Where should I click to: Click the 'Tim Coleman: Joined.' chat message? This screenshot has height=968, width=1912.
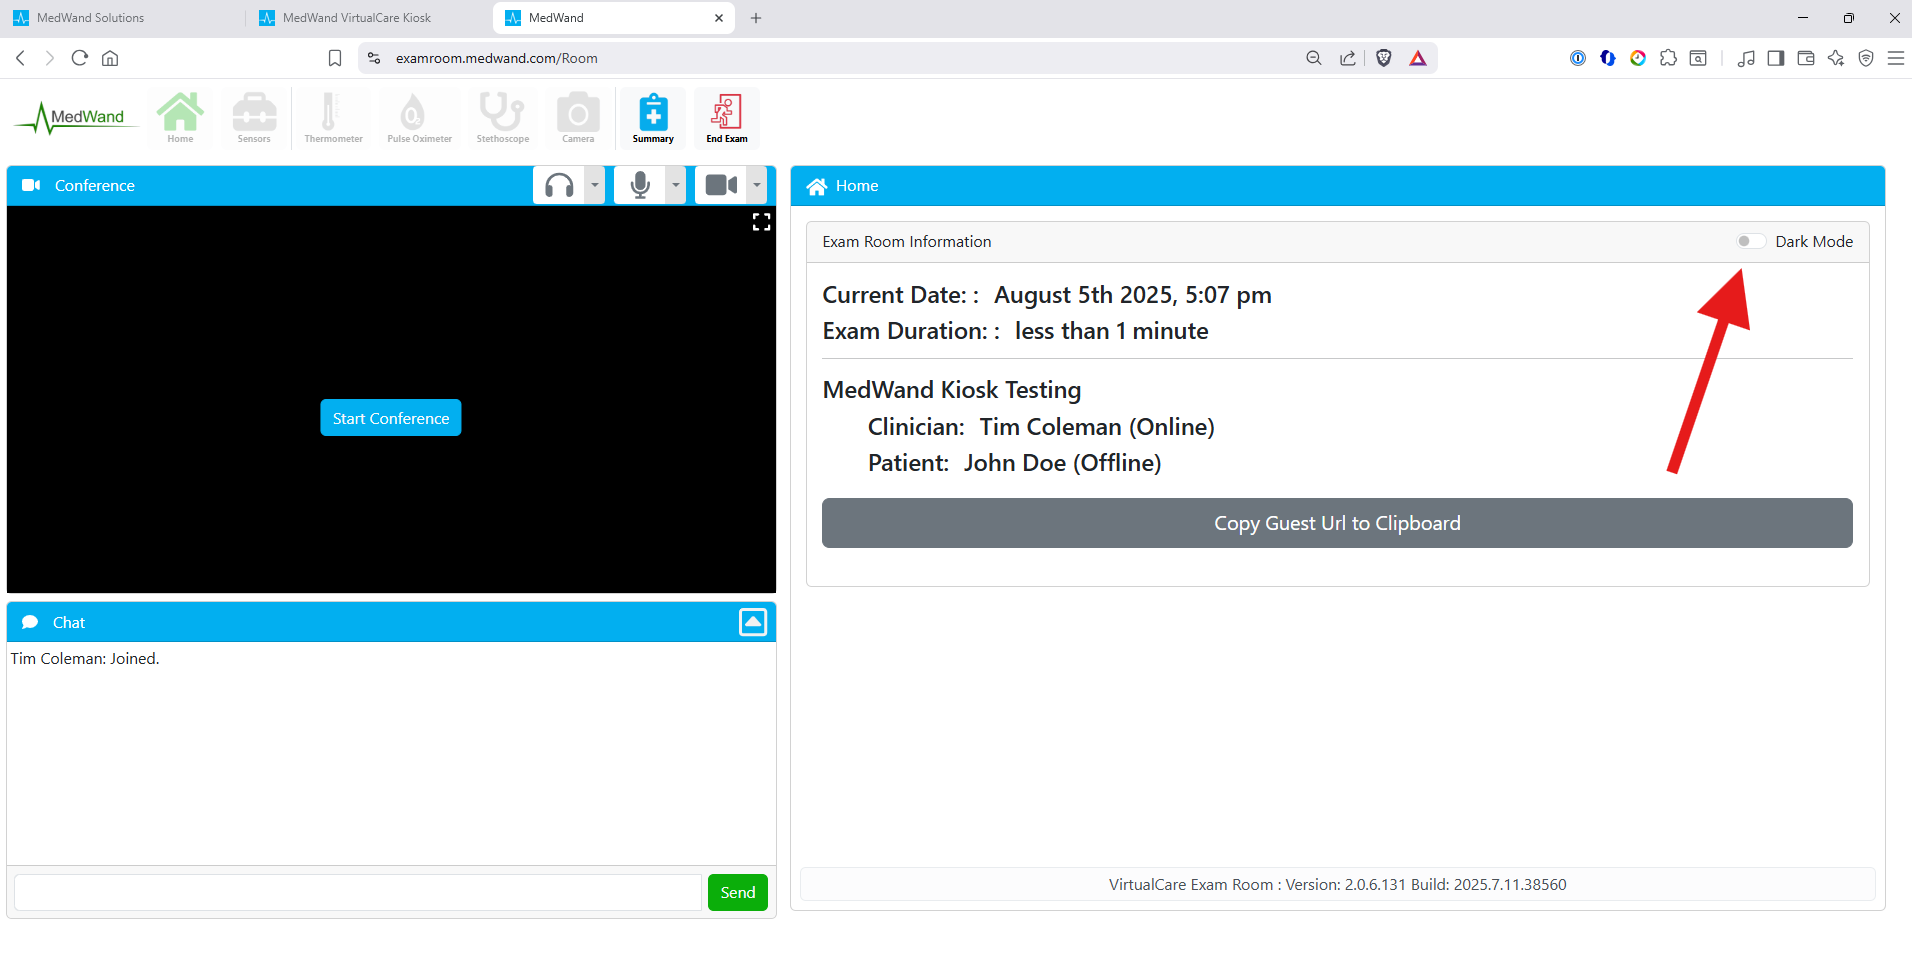[x=85, y=658]
